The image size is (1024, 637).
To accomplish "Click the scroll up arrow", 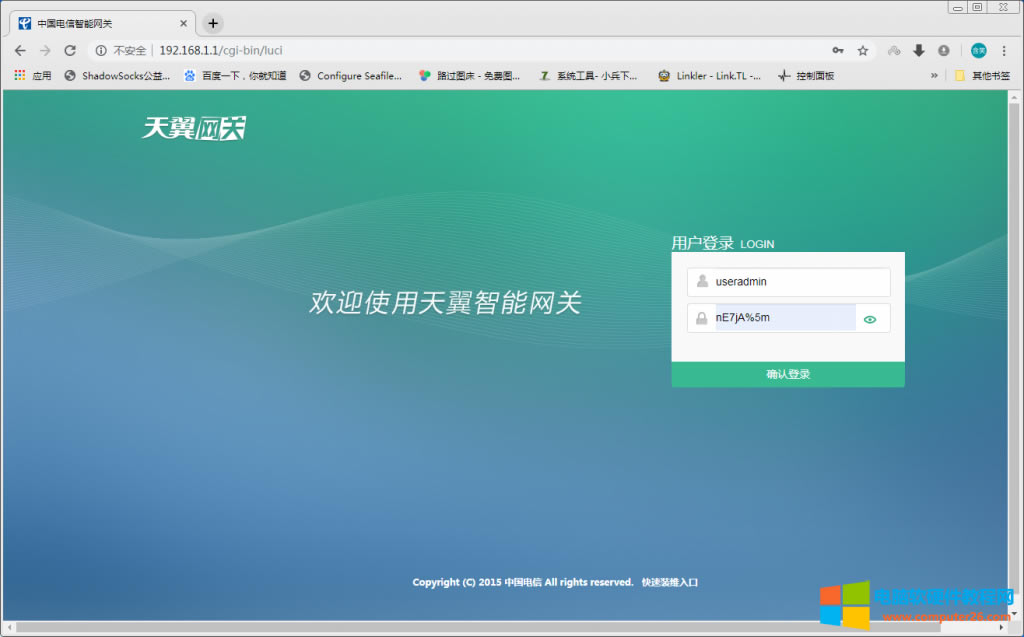I will click(1014, 97).
